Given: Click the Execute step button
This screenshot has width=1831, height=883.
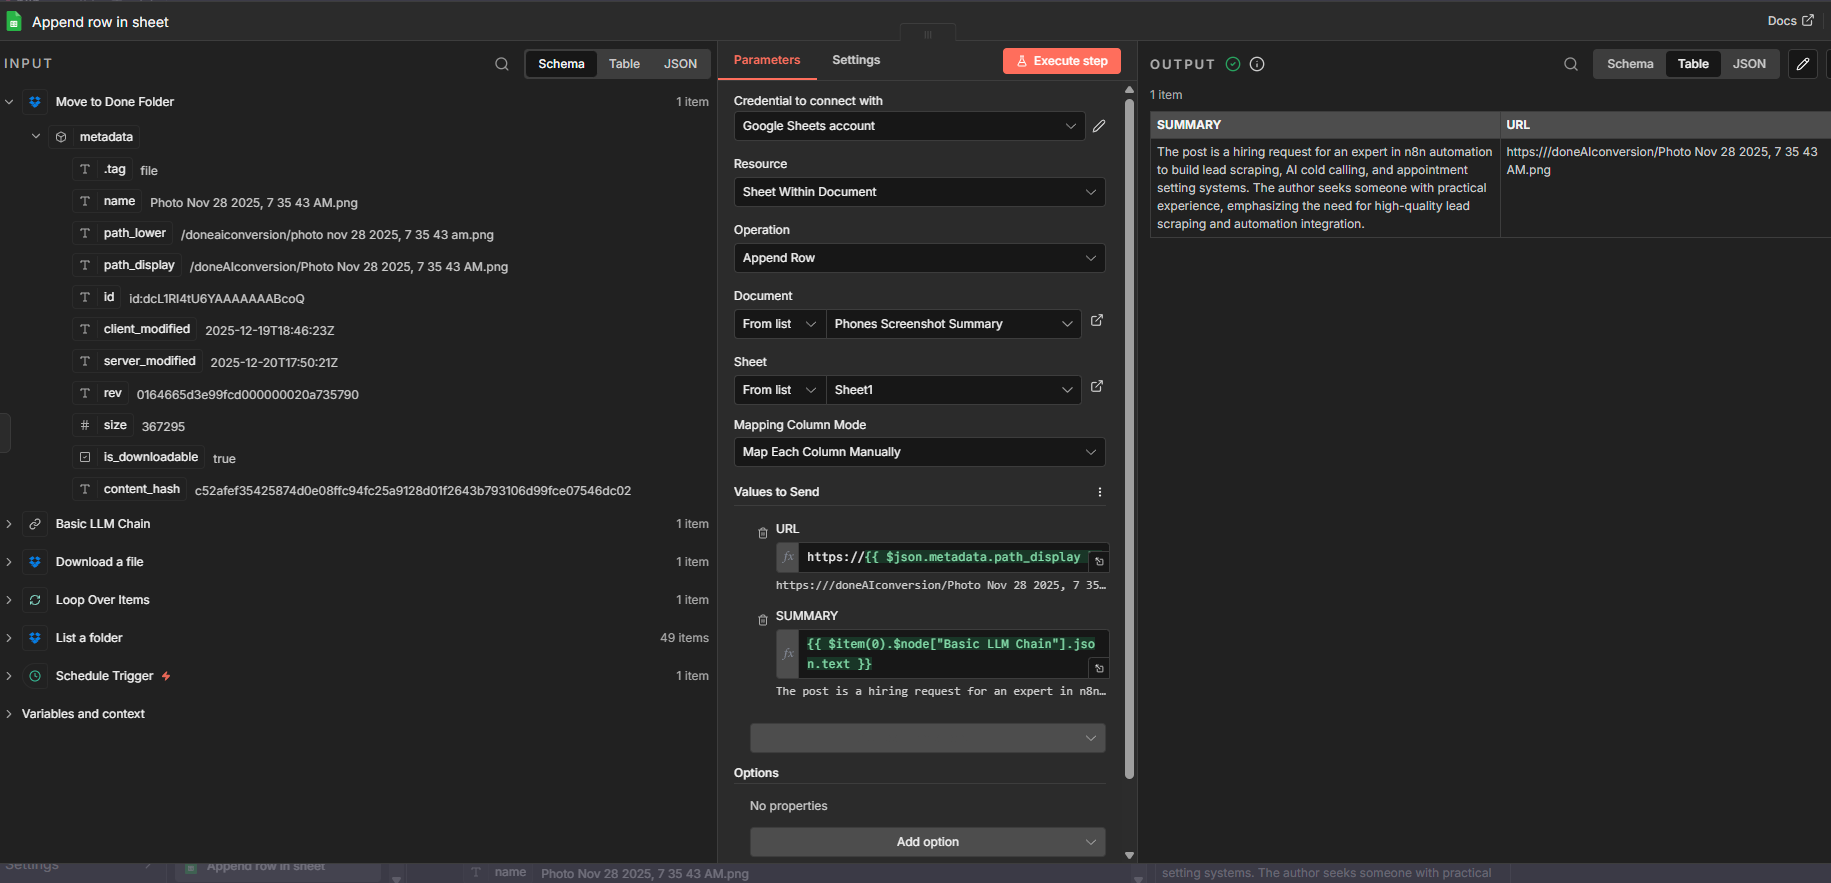Looking at the screenshot, I should click(1061, 61).
